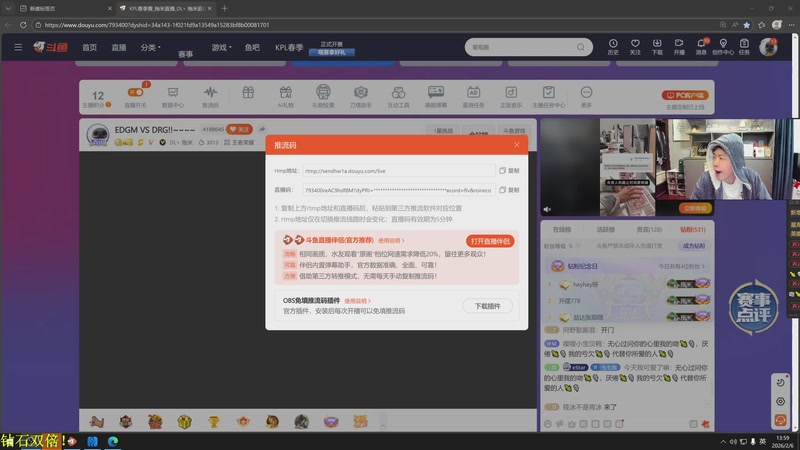The image size is (800, 450).
Task: Toggle 直播开关 switch
Action: pos(135,92)
